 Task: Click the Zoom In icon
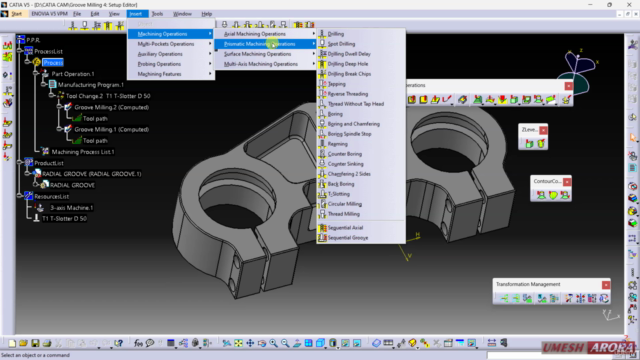tap(273, 343)
